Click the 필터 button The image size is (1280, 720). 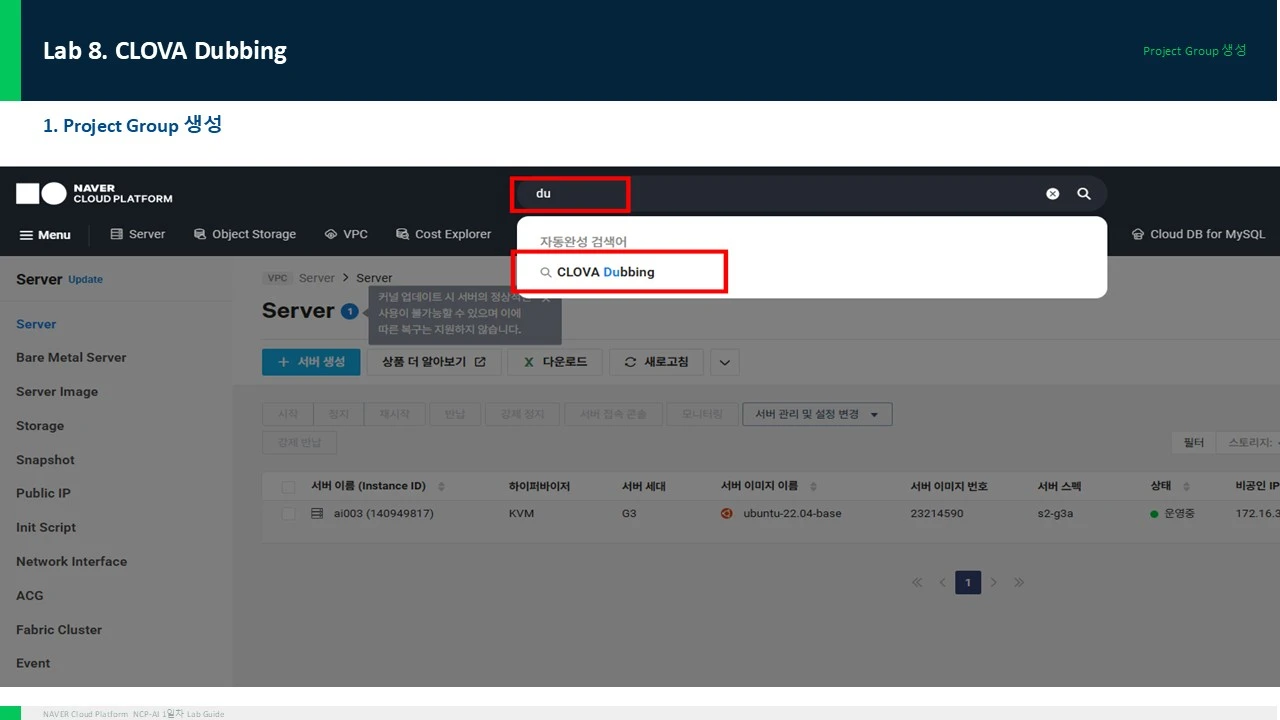point(1193,442)
